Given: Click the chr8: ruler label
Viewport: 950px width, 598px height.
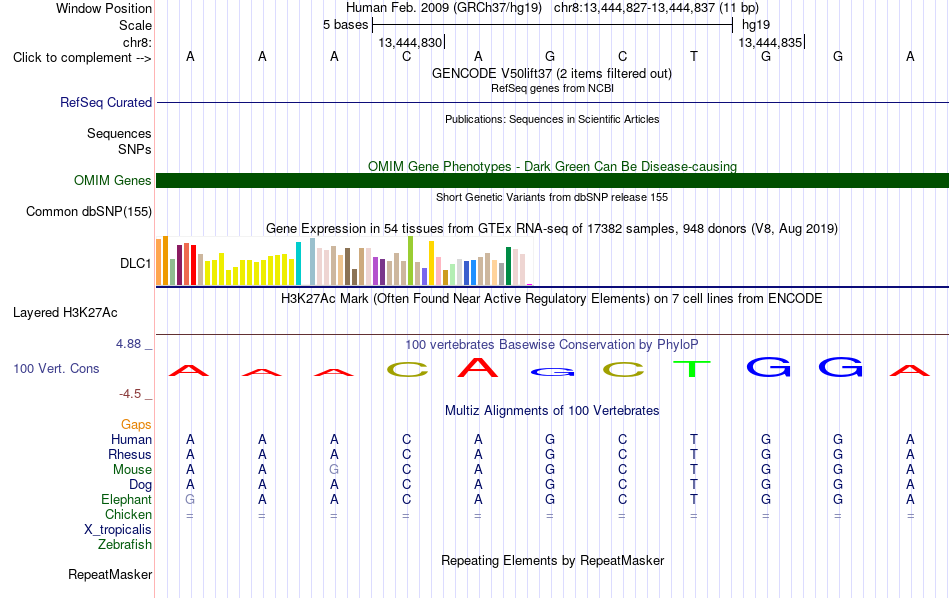Looking at the screenshot, I should click(x=137, y=42).
